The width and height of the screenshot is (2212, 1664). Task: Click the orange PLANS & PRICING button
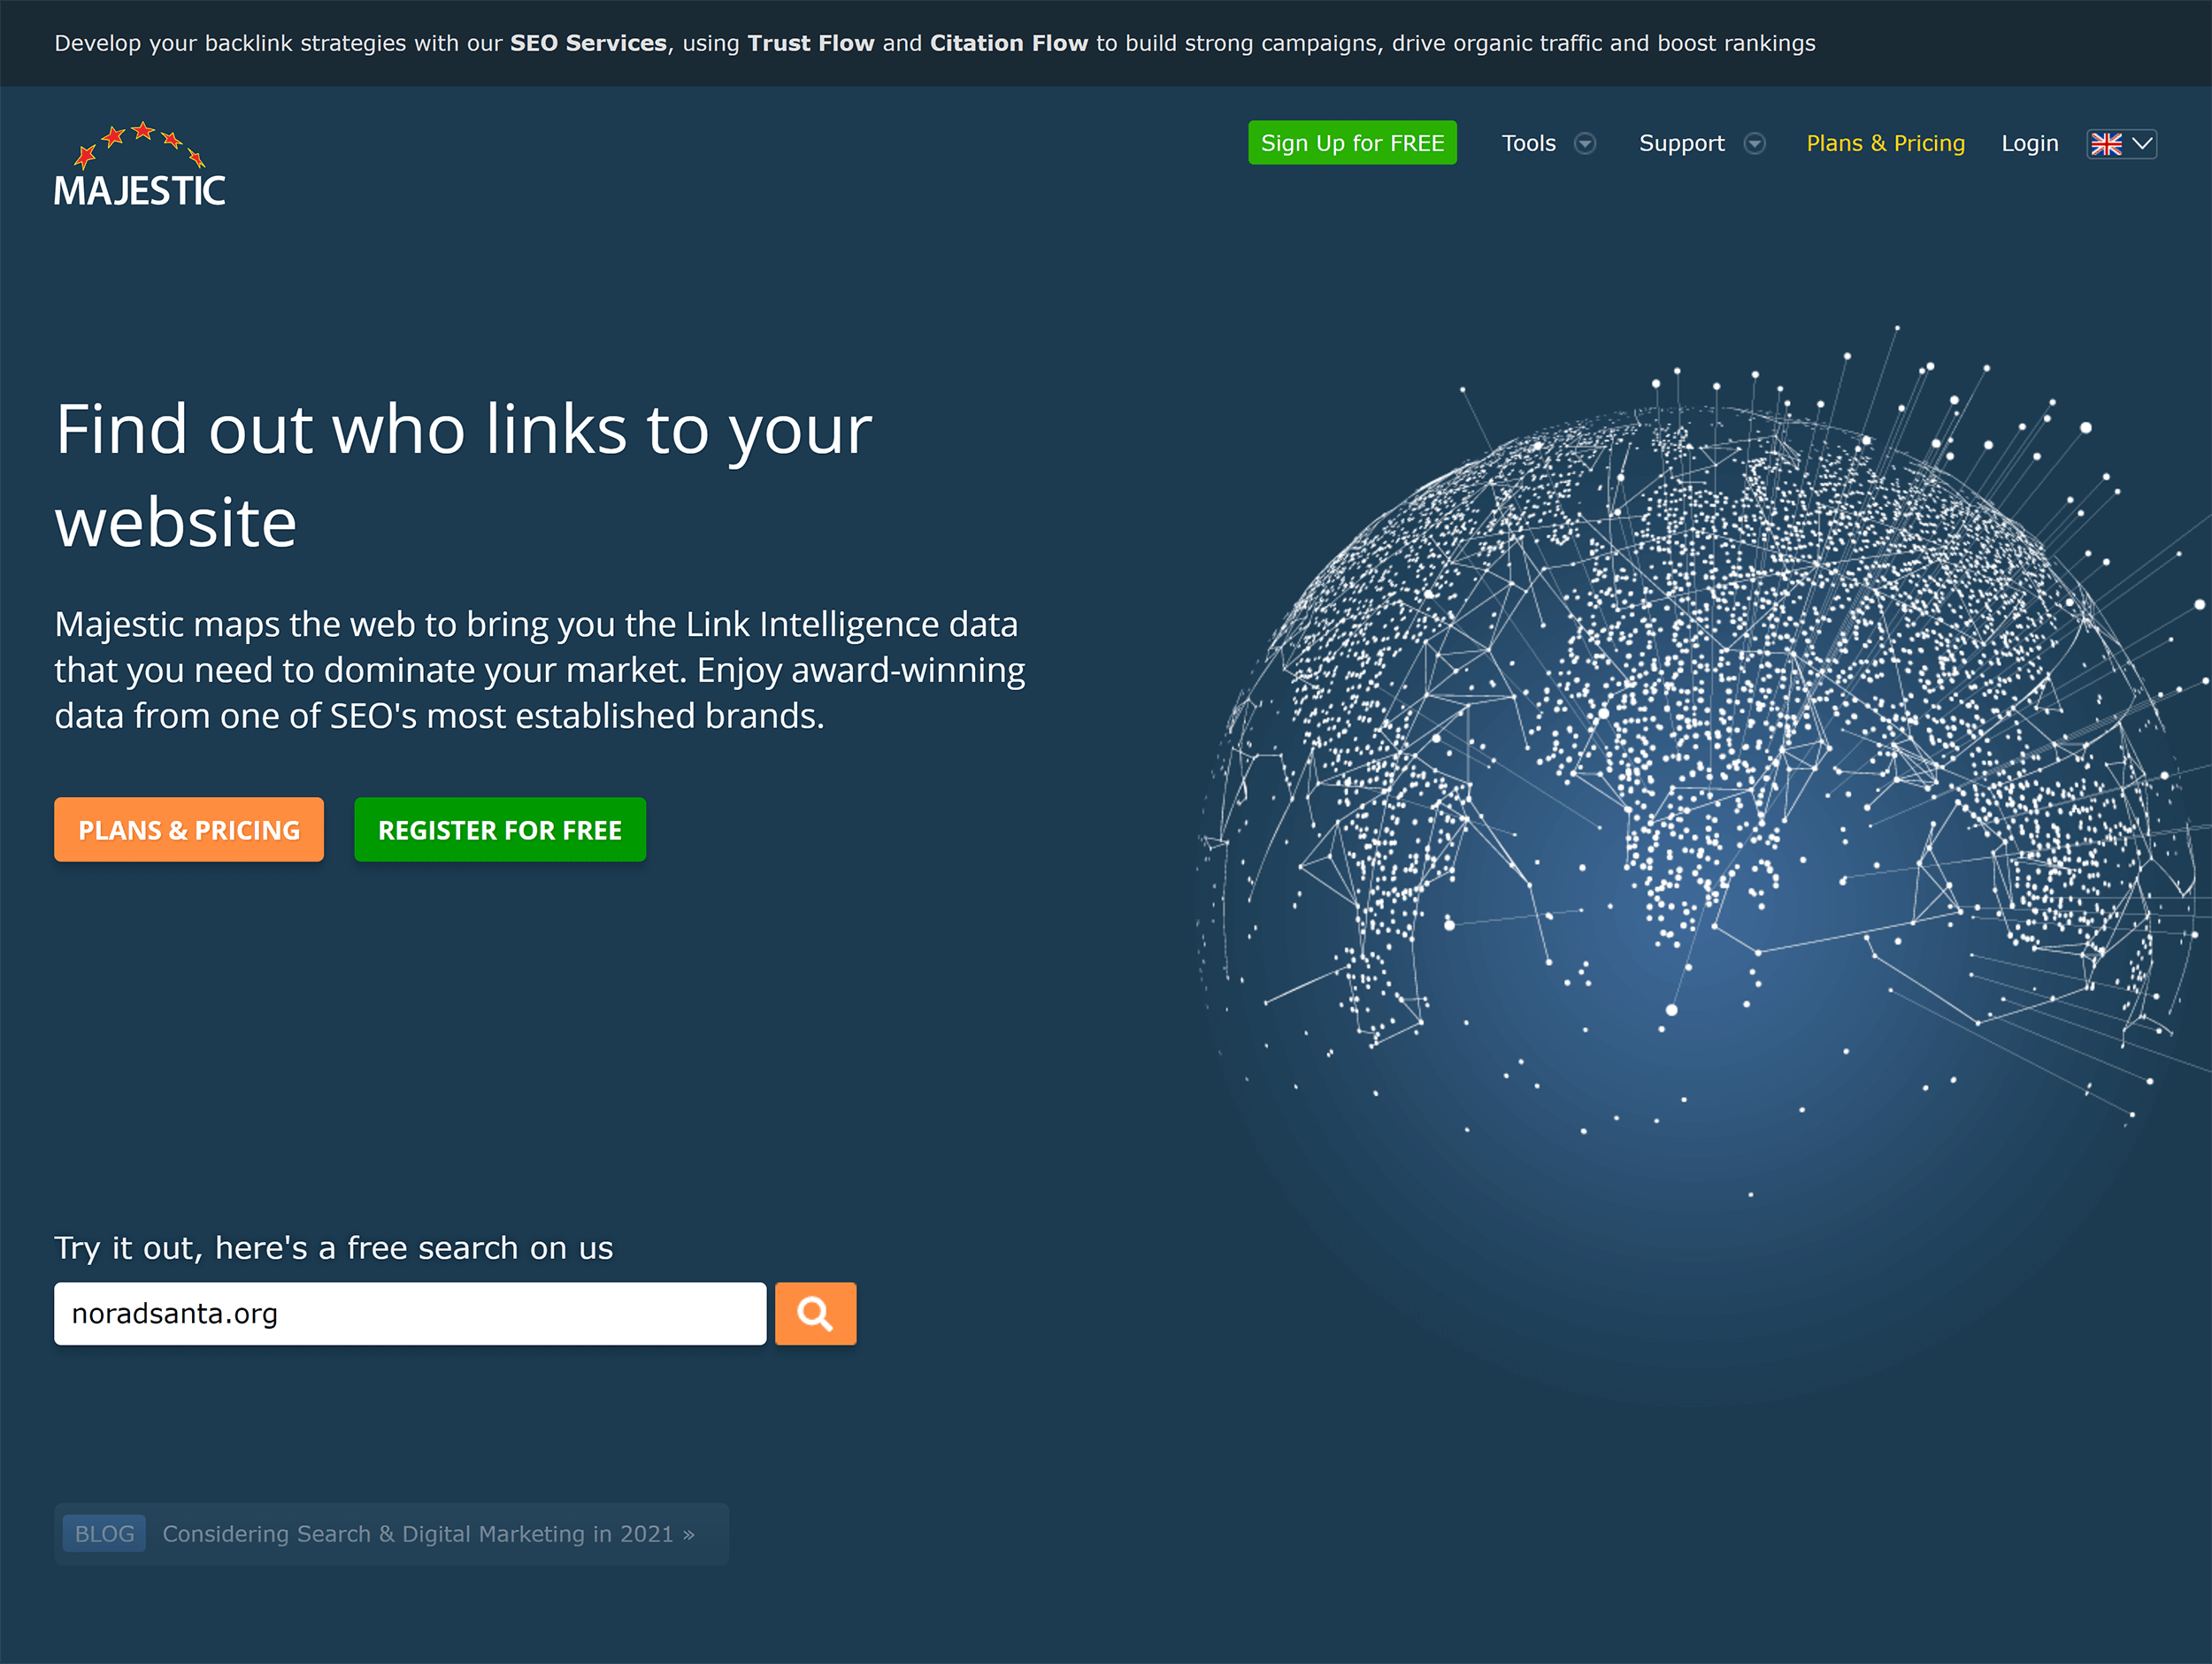point(189,829)
